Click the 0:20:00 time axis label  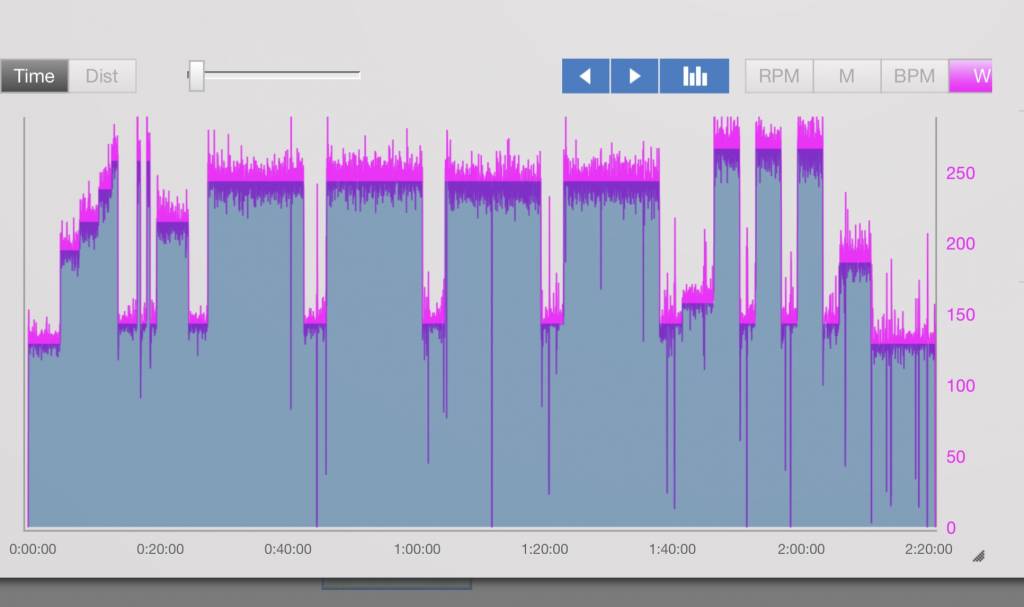160,549
